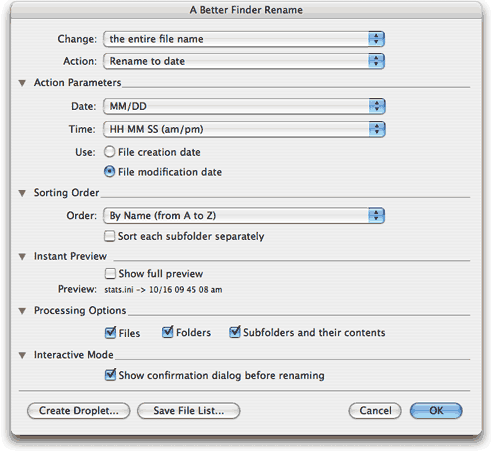Click the Save File List... button

pos(189,411)
